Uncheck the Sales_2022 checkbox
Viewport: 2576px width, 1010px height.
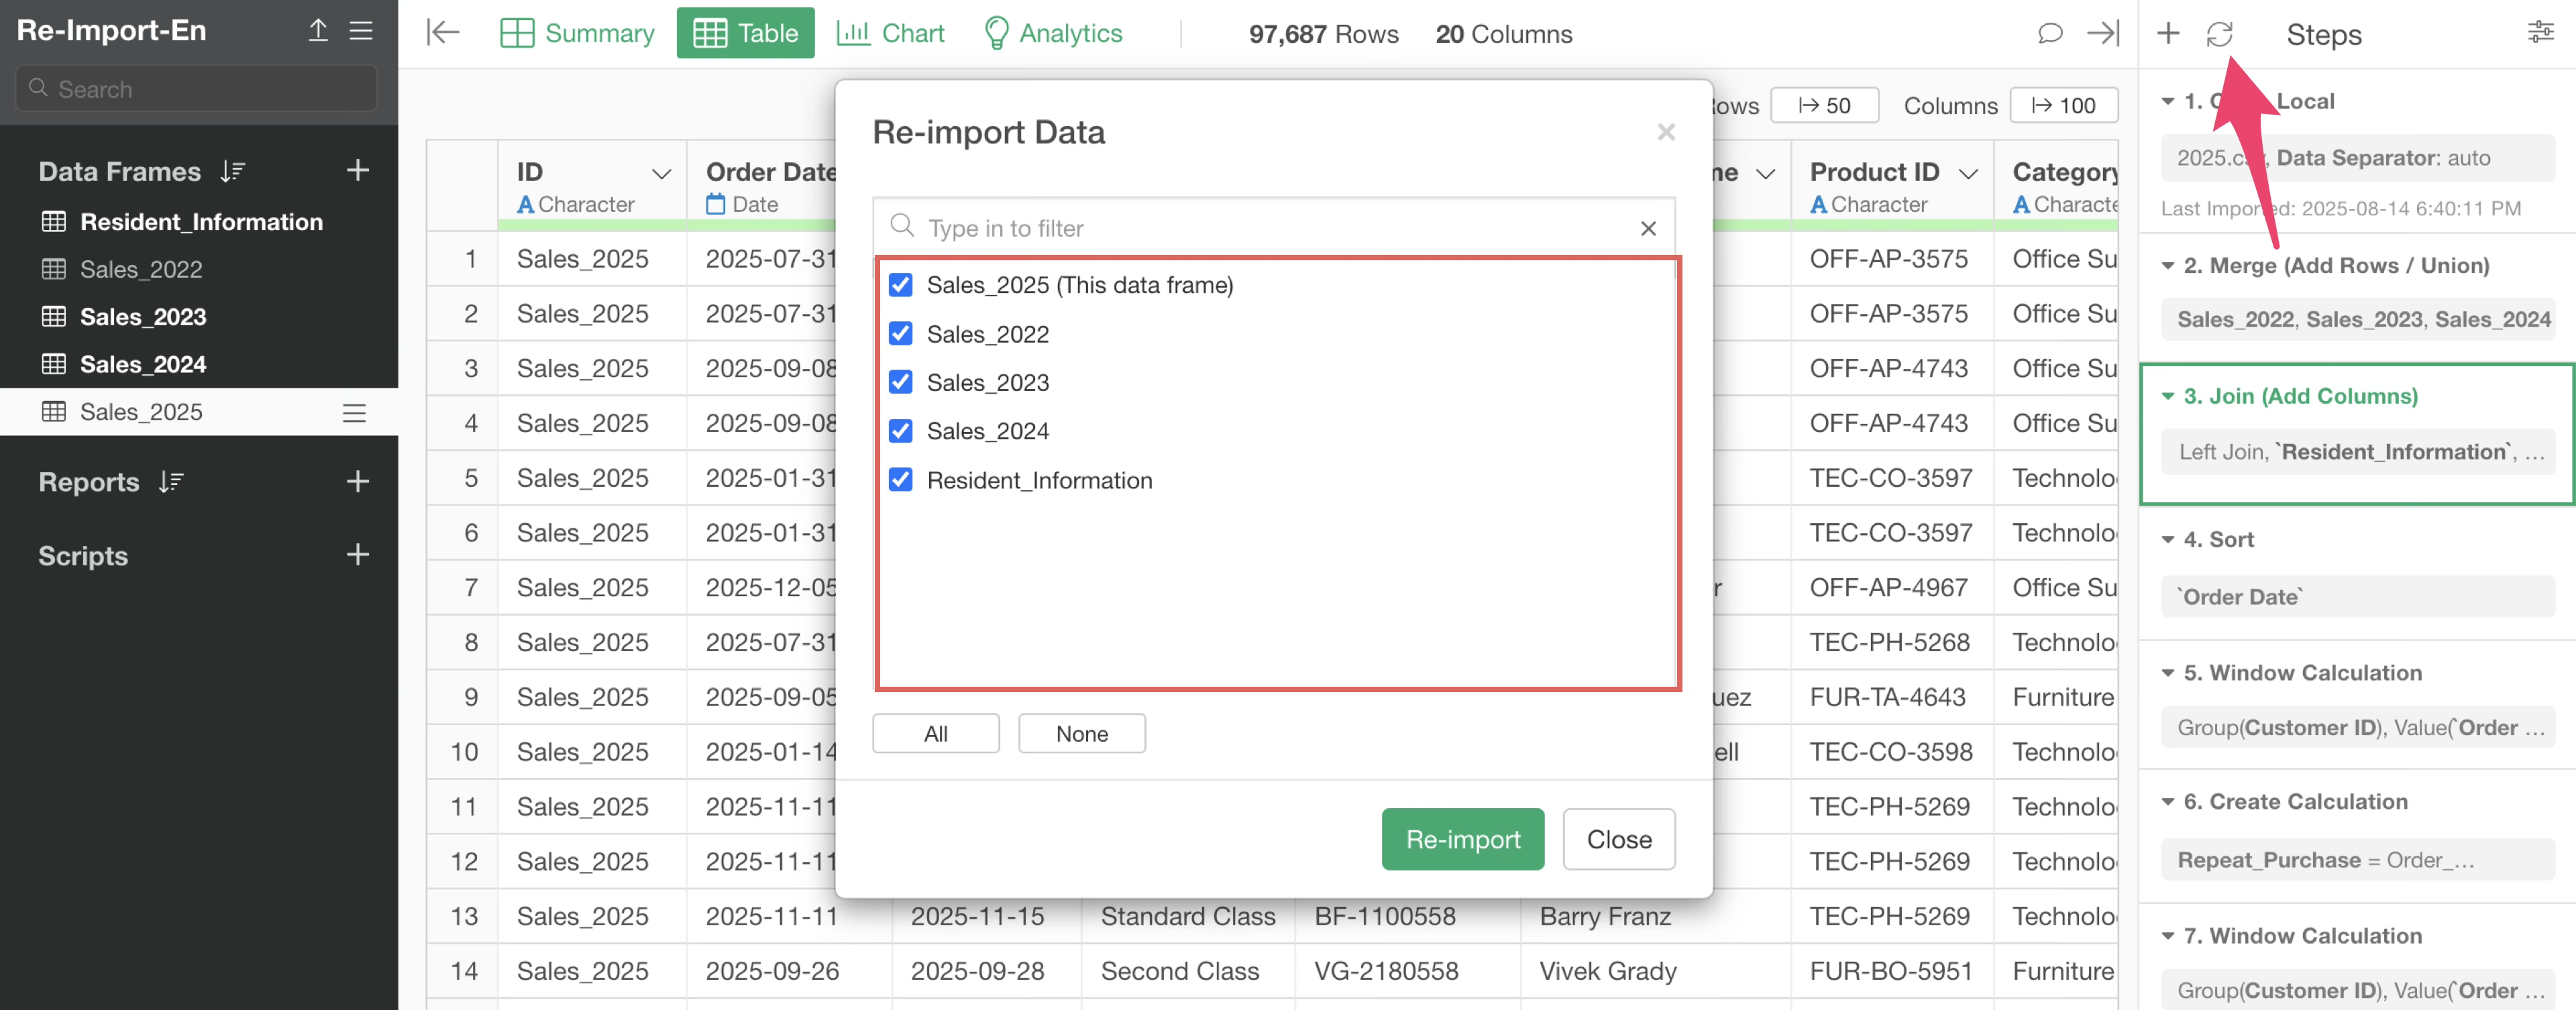tap(900, 333)
